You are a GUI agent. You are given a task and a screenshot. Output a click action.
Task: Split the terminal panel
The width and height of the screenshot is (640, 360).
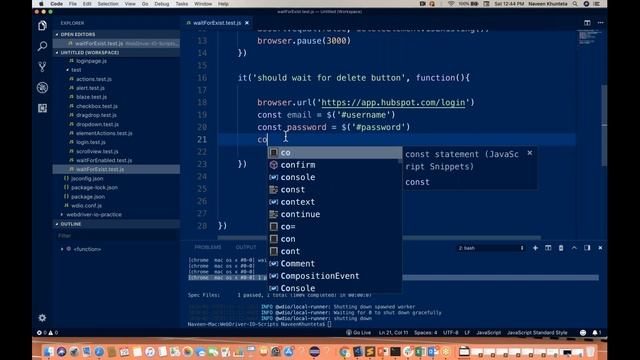pos(548,248)
